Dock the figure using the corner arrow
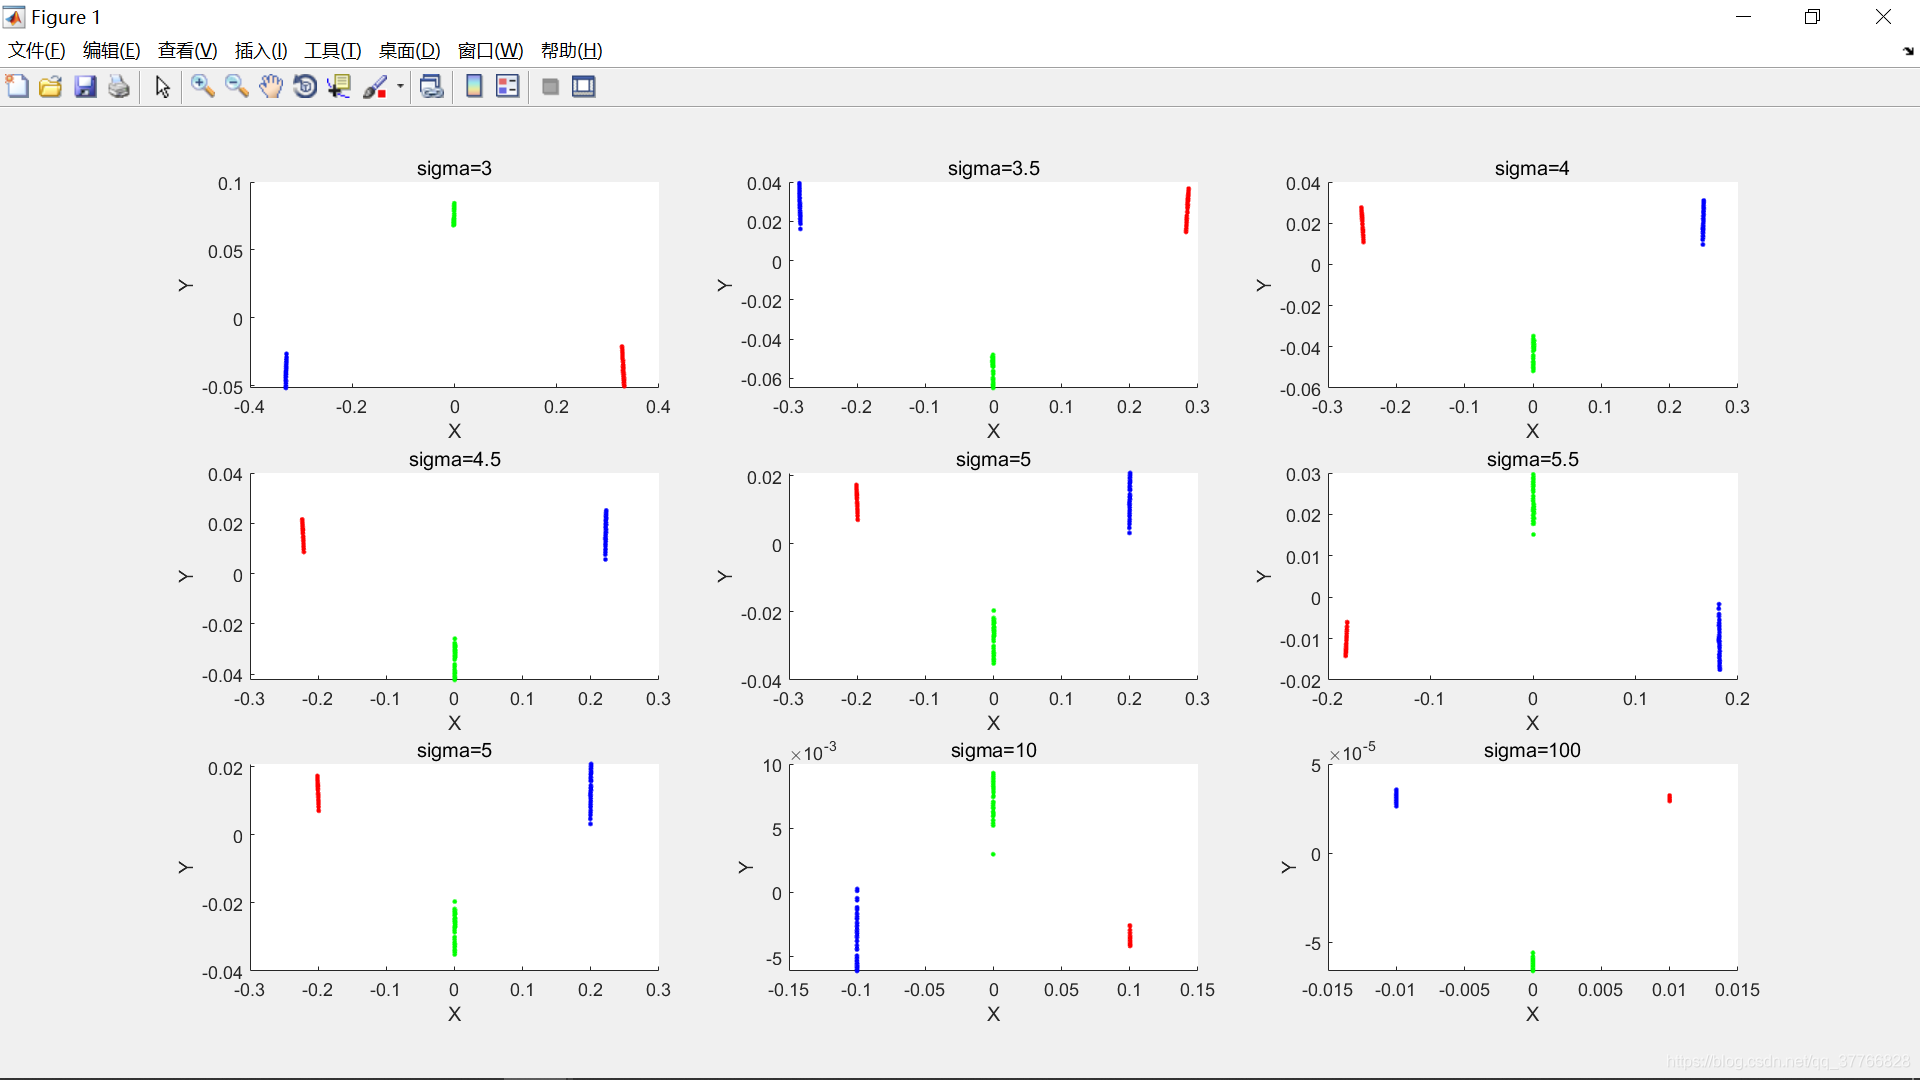Image resolution: width=1920 pixels, height=1080 pixels. pyautogui.click(x=1908, y=51)
